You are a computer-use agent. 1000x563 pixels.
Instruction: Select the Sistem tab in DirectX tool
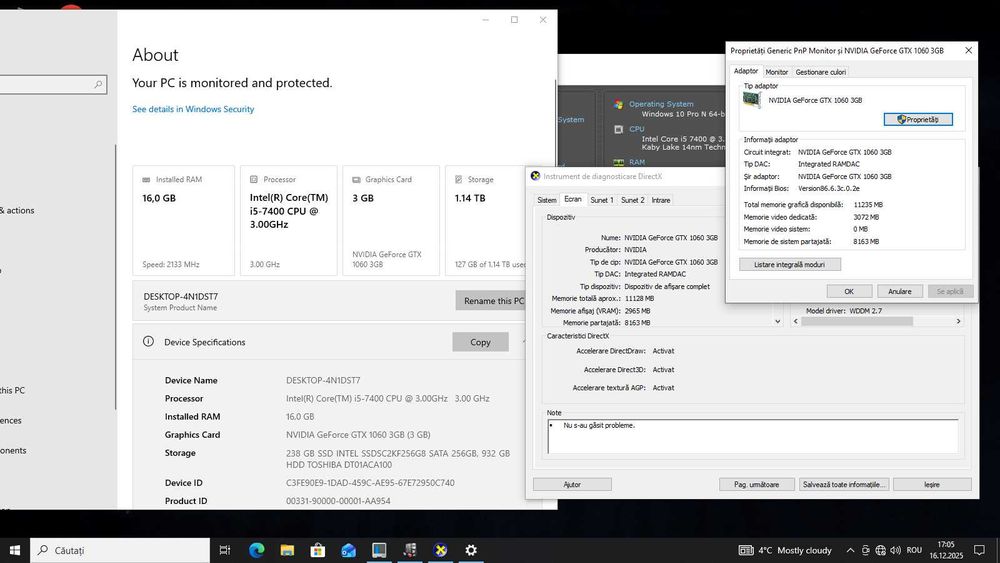(x=547, y=200)
